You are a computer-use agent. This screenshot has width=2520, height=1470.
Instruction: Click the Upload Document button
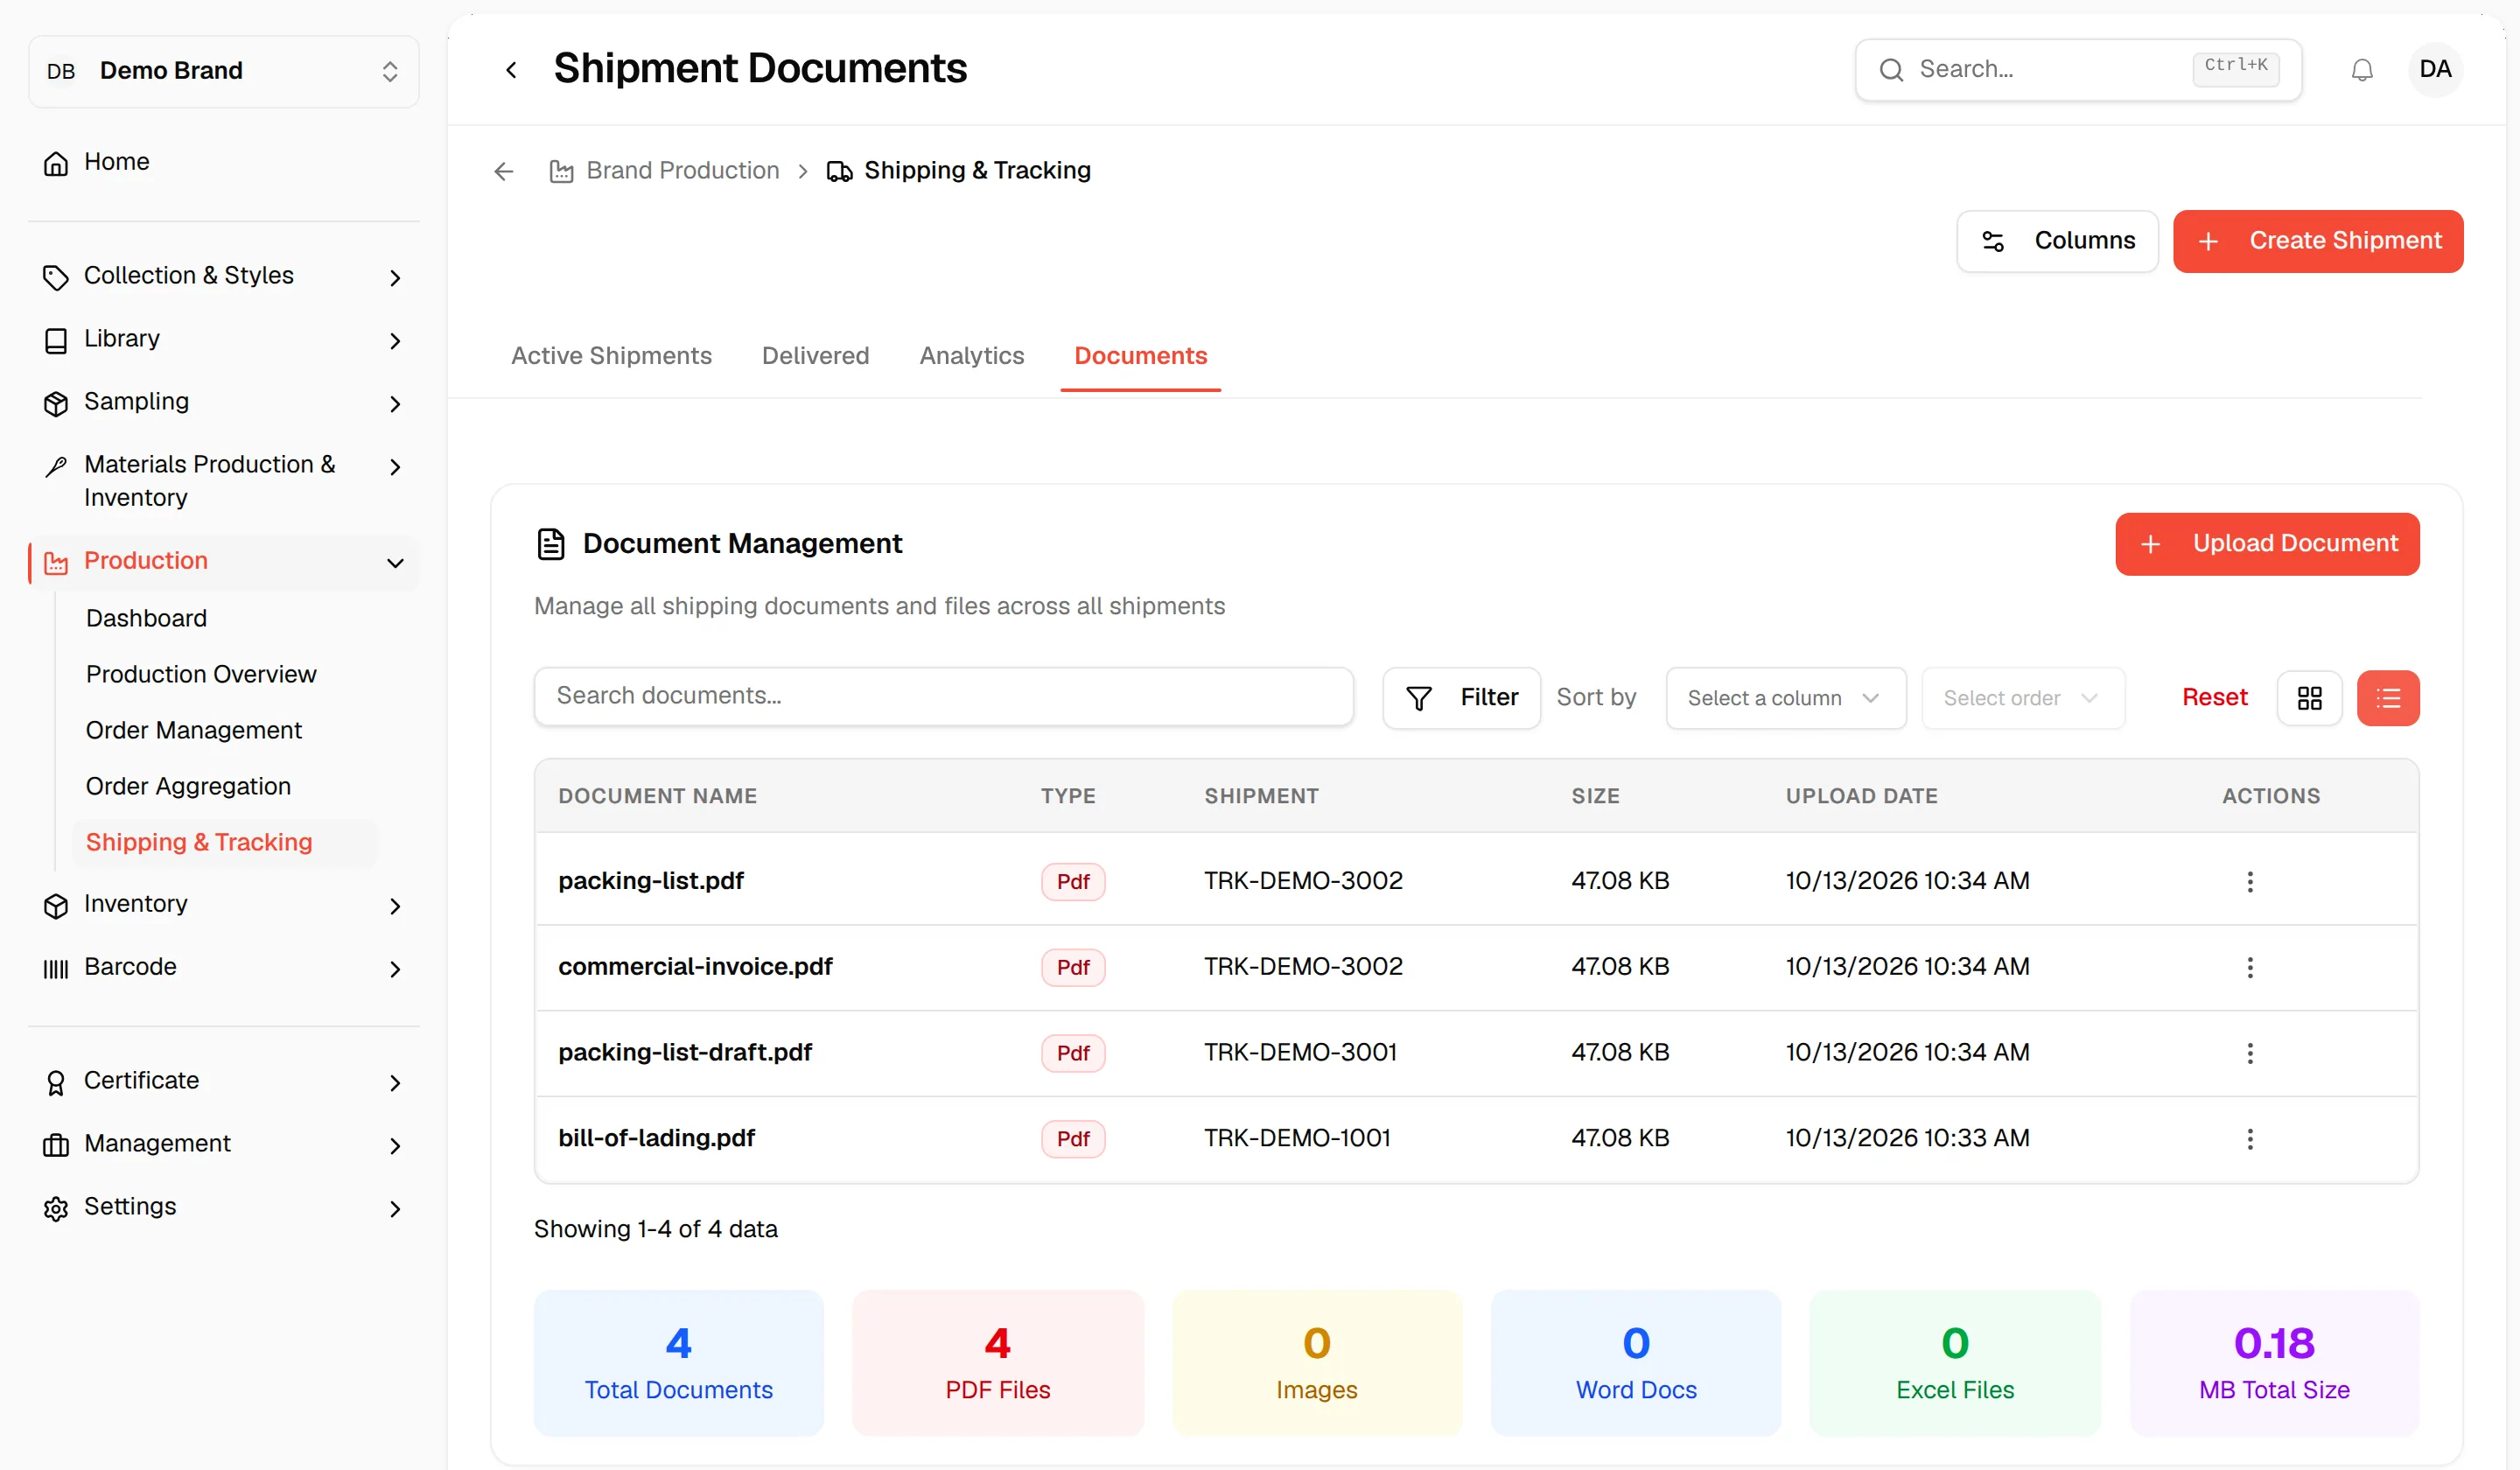click(2266, 544)
